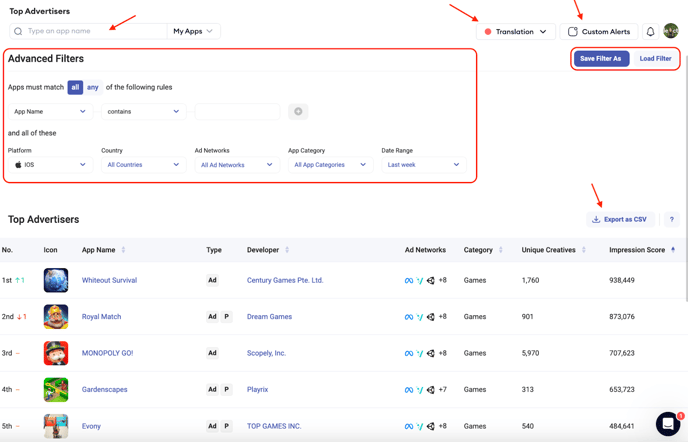Open the My Apps dropdown
688x442 pixels.
coord(193,31)
